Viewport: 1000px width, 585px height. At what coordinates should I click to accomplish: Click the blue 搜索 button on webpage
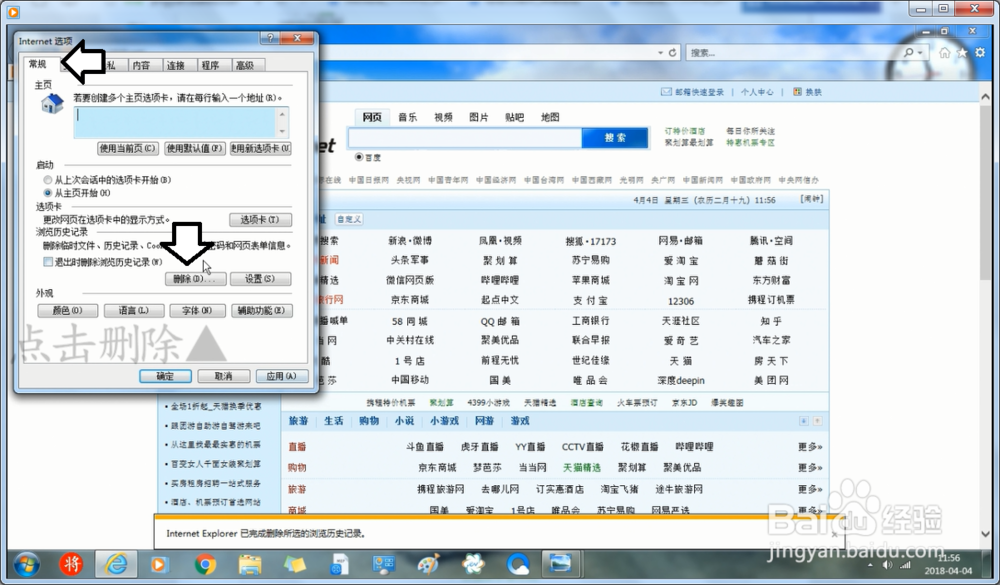point(615,138)
